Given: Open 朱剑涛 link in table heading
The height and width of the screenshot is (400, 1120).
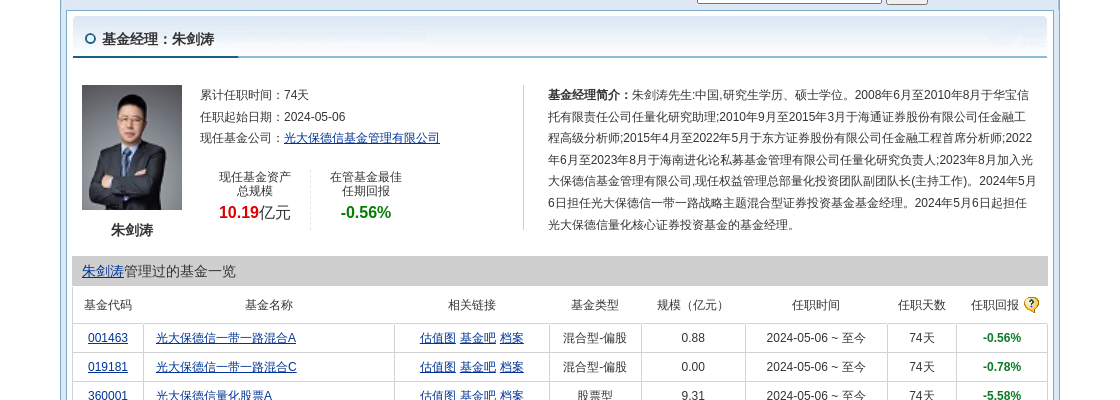Looking at the screenshot, I should pyautogui.click(x=102, y=271).
